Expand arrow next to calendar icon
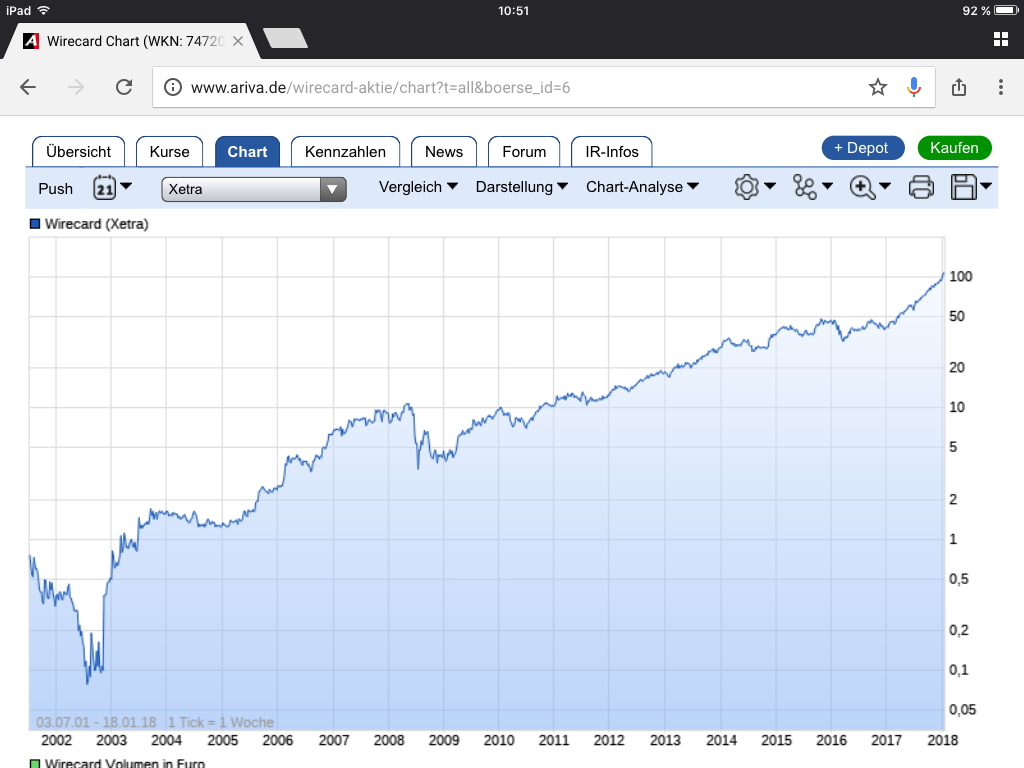This screenshot has height=768, width=1024. coord(127,186)
